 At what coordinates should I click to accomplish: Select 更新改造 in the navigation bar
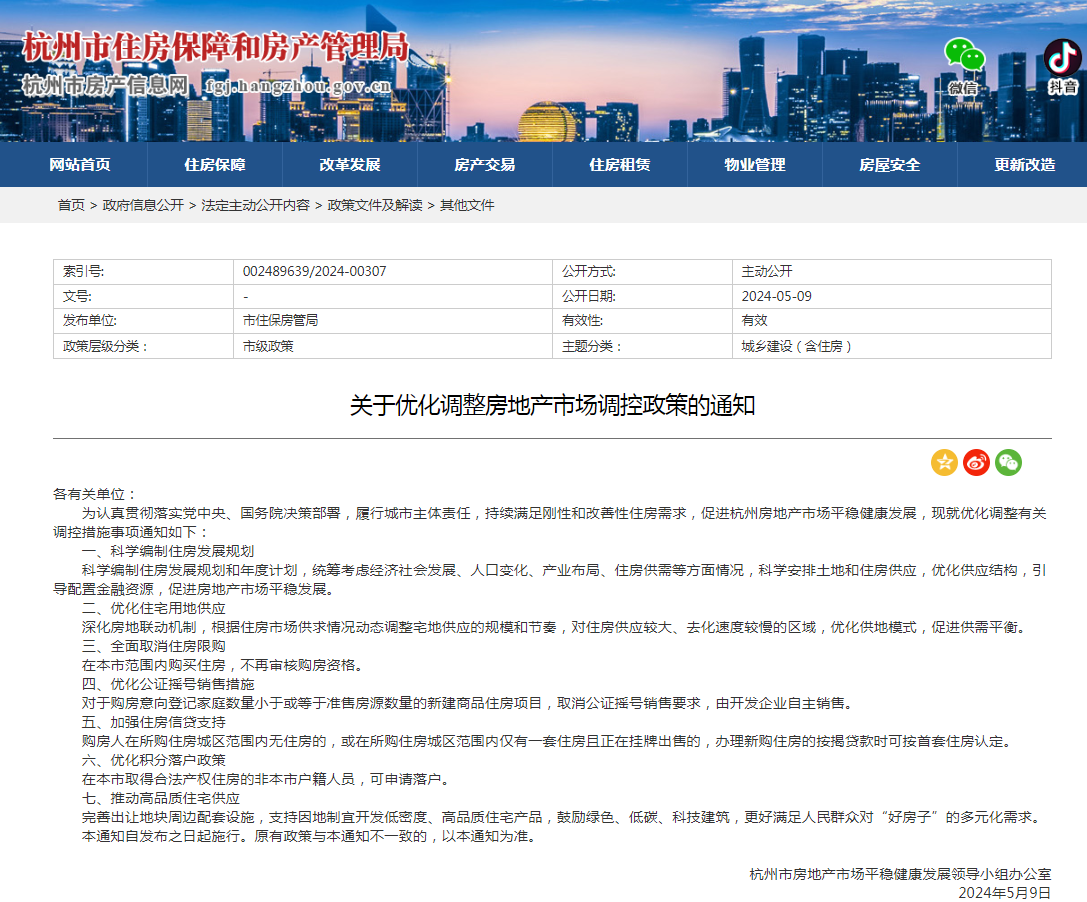(1025, 165)
